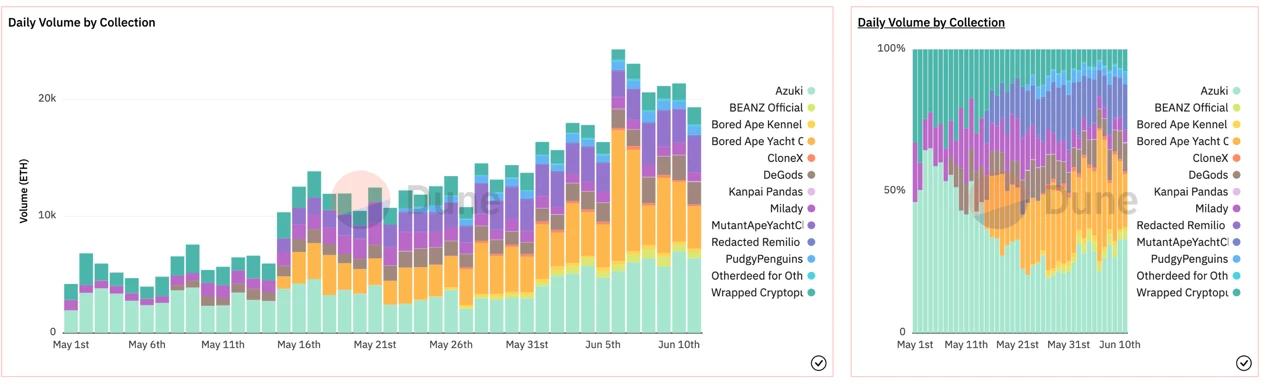The image size is (1265, 385).
Task: Click the CloneX orange dot in left legend
Action: (812, 158)
